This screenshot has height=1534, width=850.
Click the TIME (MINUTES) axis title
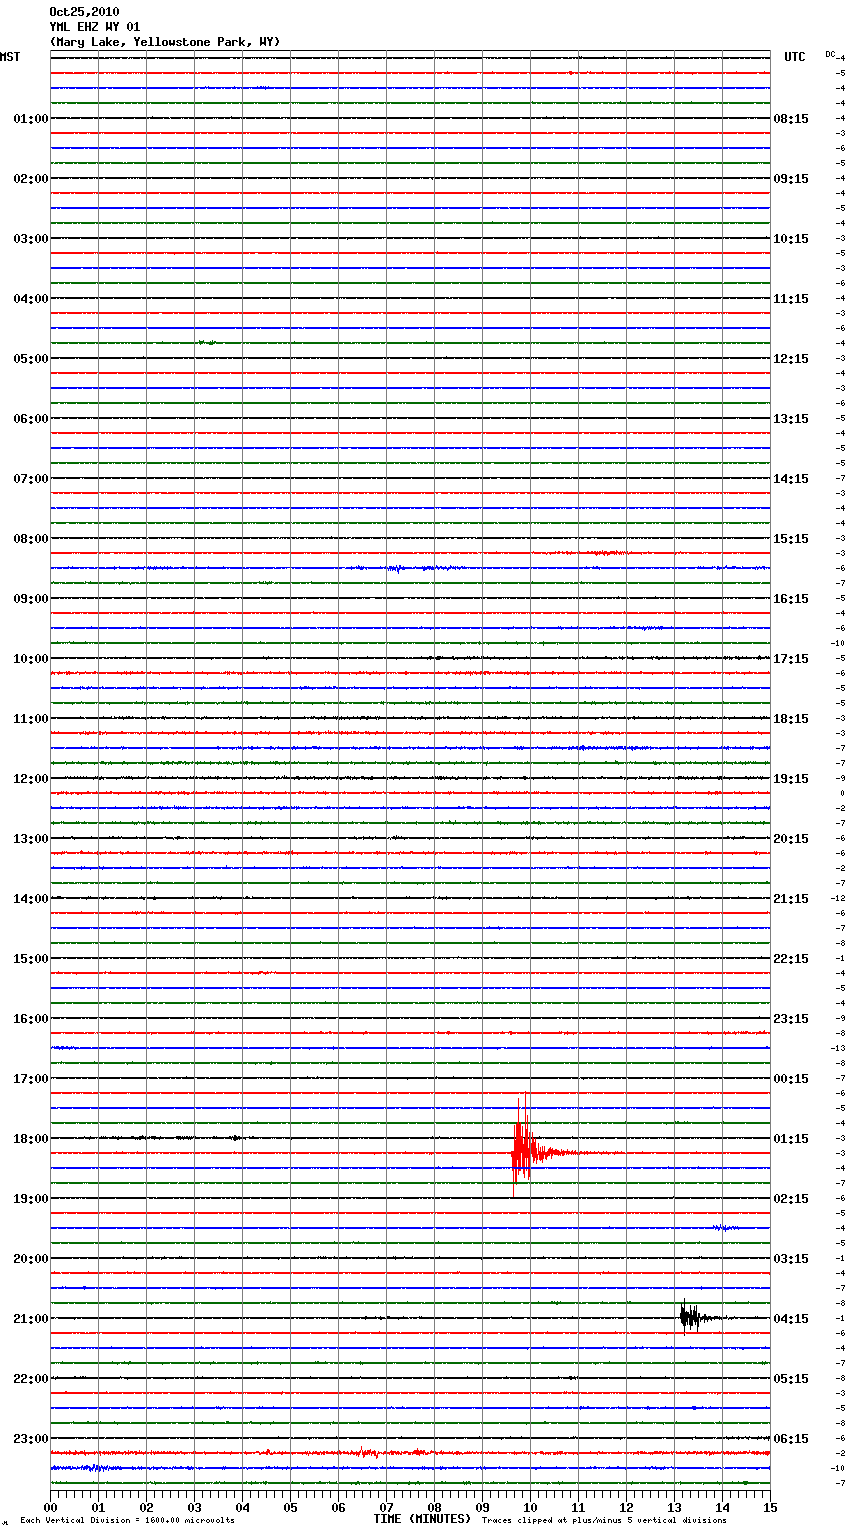point(422,1519)
